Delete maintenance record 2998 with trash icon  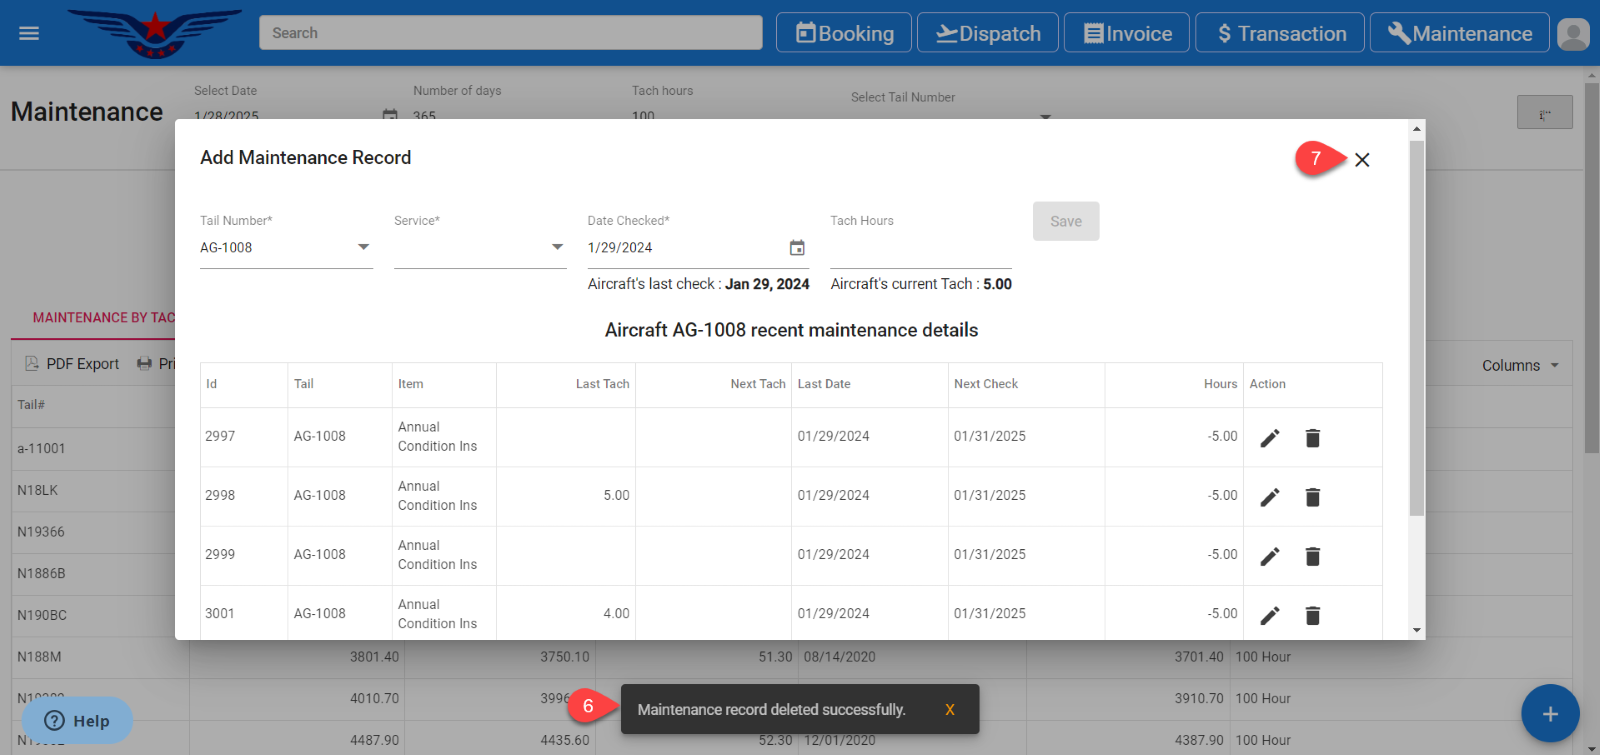[x=1312, y=497]
